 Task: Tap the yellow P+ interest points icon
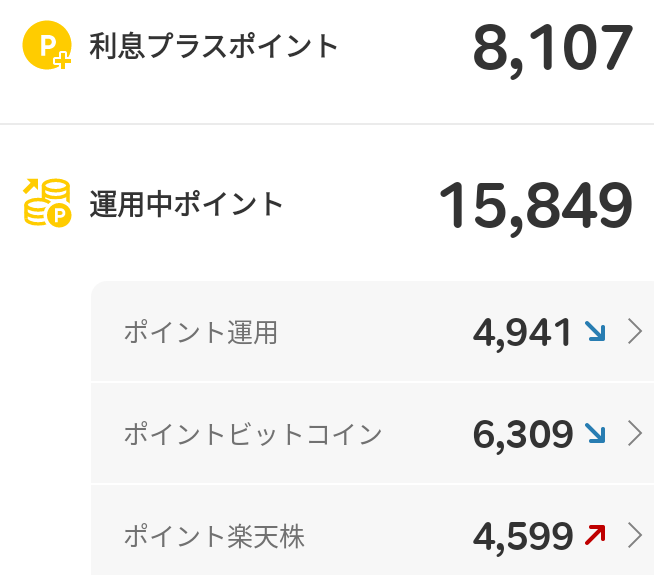(47, 45)
